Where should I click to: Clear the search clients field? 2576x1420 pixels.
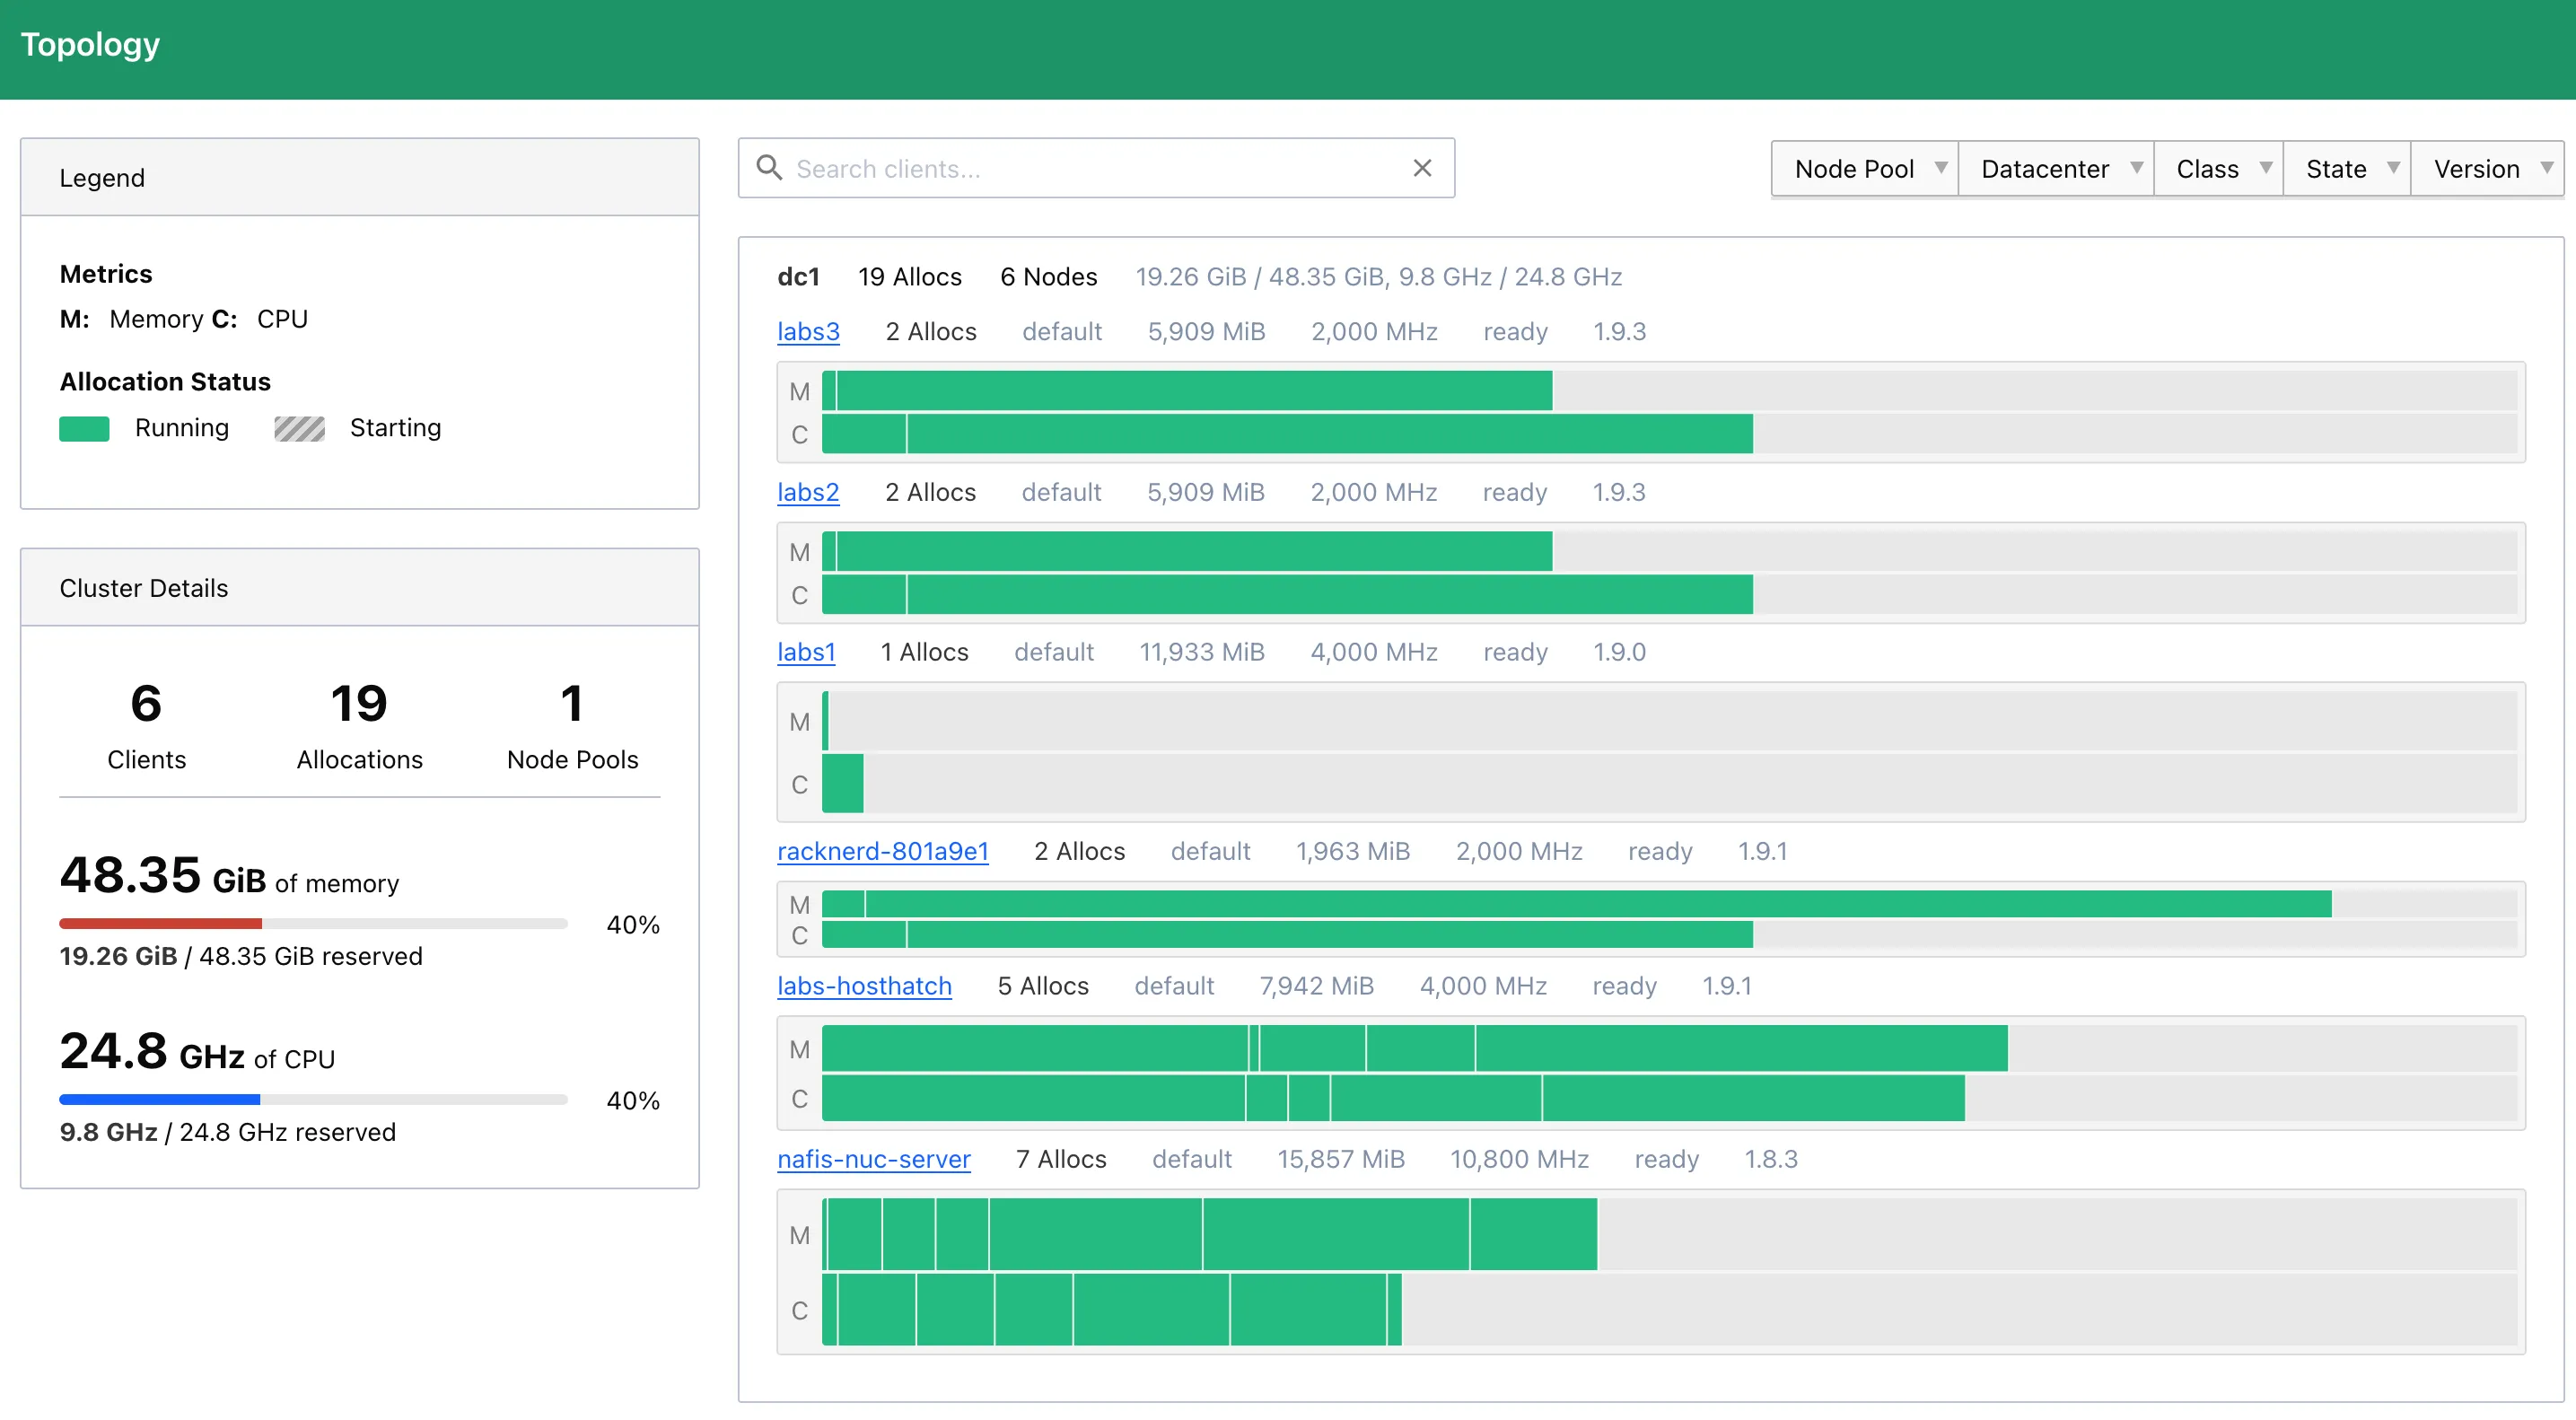click(1422, 168)
